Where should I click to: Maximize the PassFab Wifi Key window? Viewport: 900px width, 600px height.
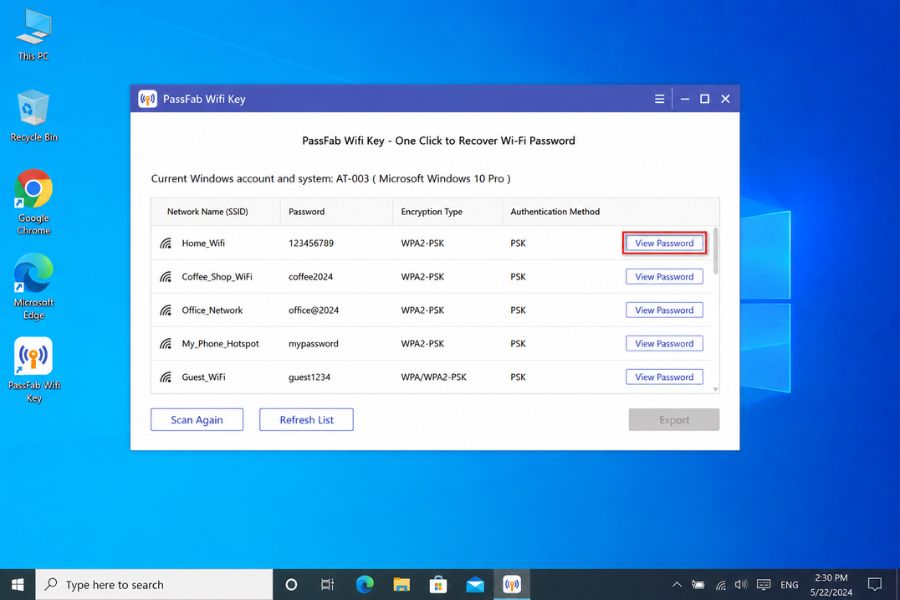point(705,99)
